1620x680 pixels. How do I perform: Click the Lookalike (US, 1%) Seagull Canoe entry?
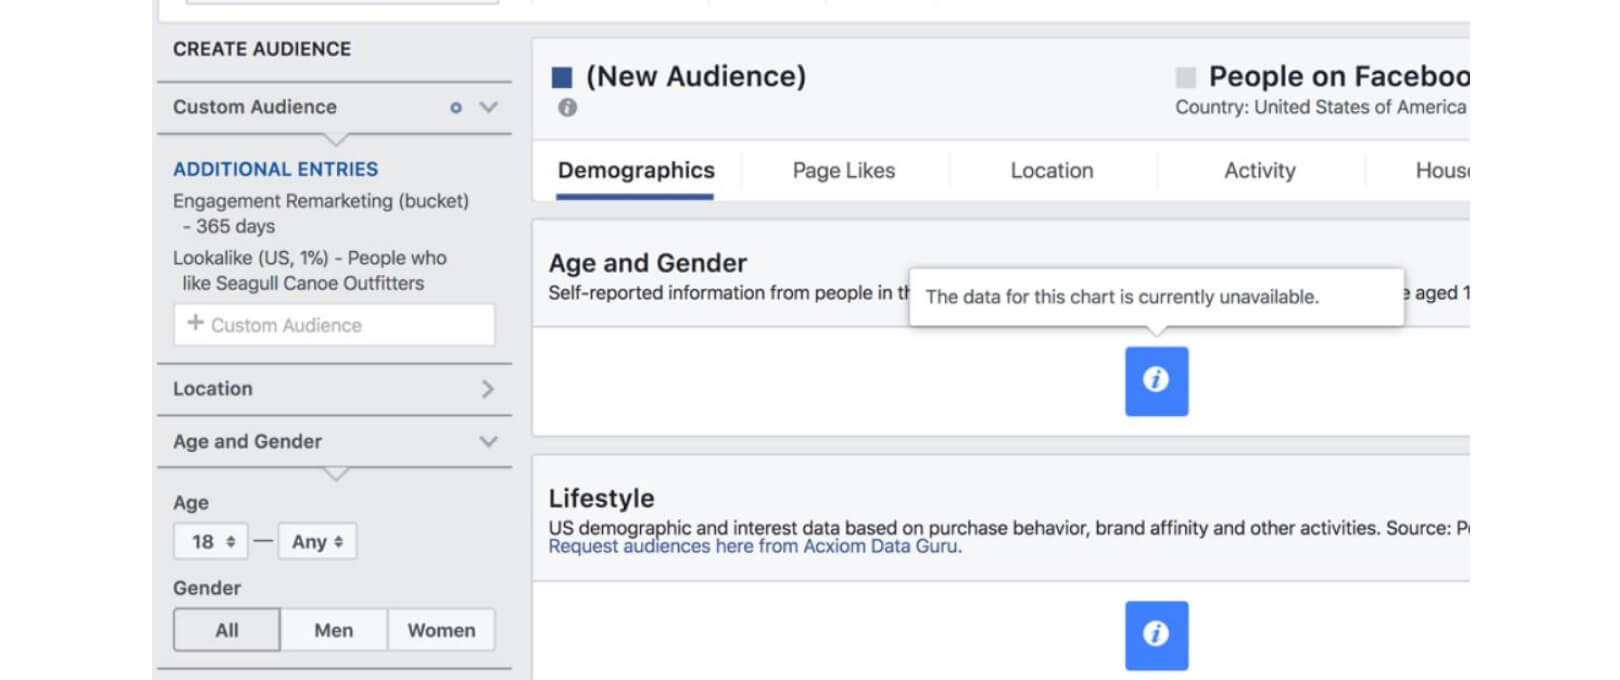pyautogui.click(x=310, y=270)
